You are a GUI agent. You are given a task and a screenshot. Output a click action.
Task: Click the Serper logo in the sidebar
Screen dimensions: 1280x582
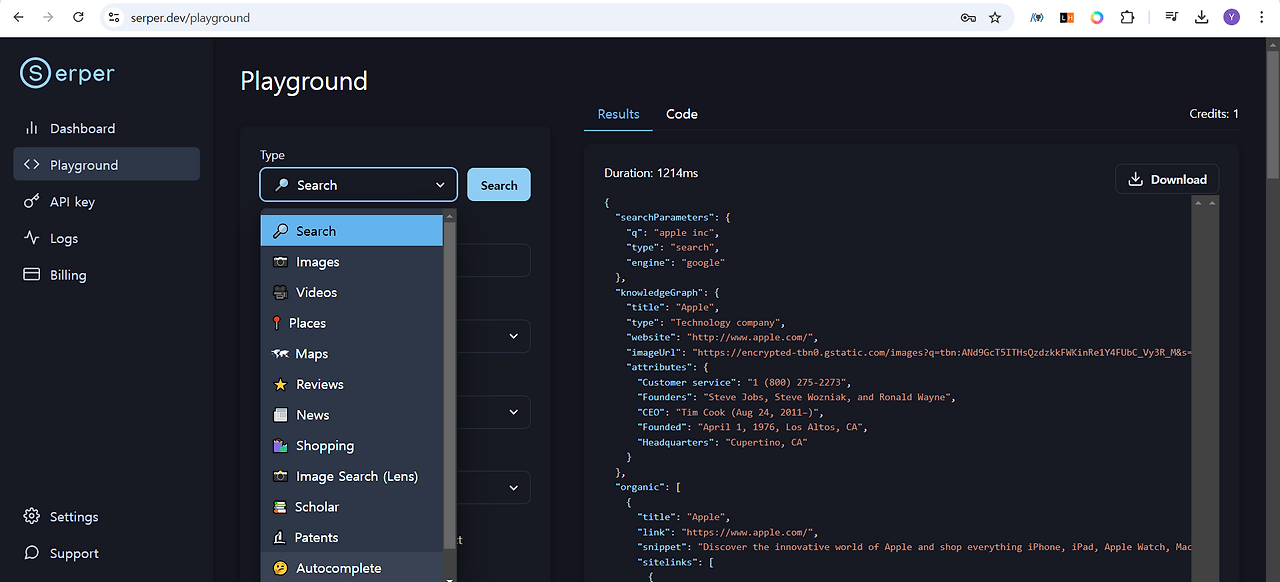tap(66, 73)
